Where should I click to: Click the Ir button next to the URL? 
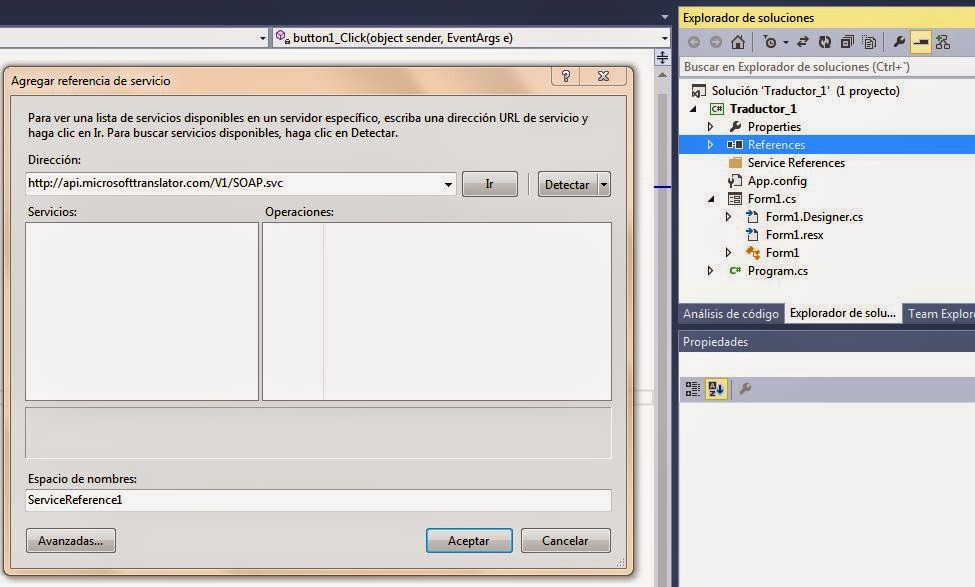489,184
